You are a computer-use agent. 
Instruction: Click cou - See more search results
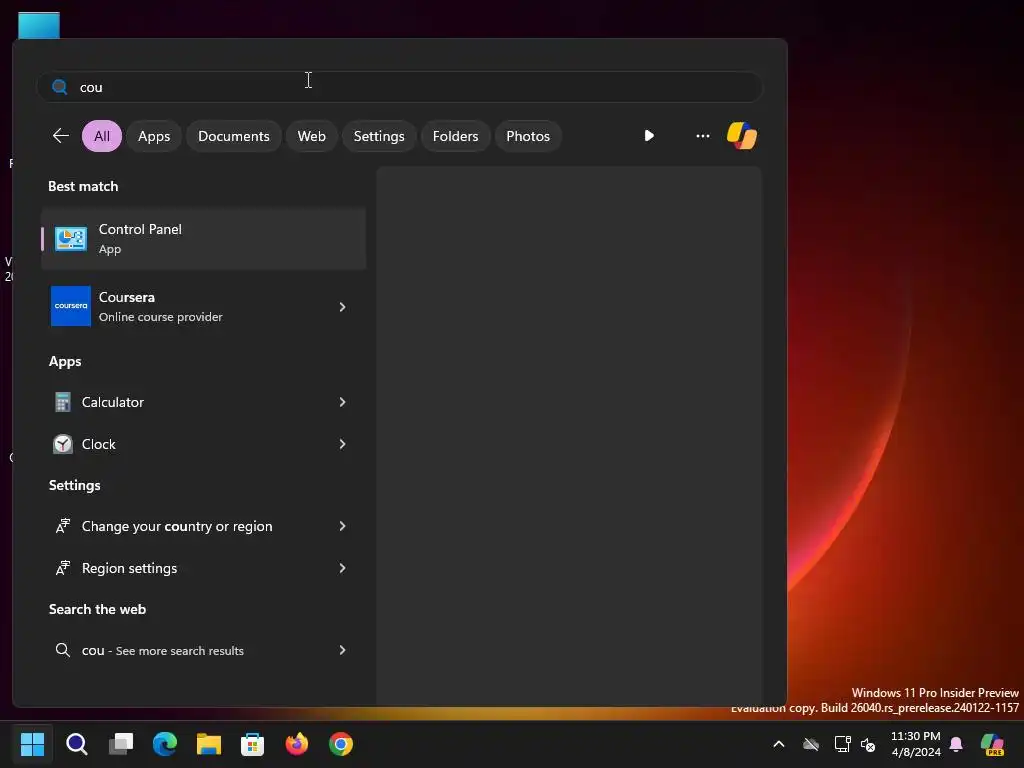(203, 650)
